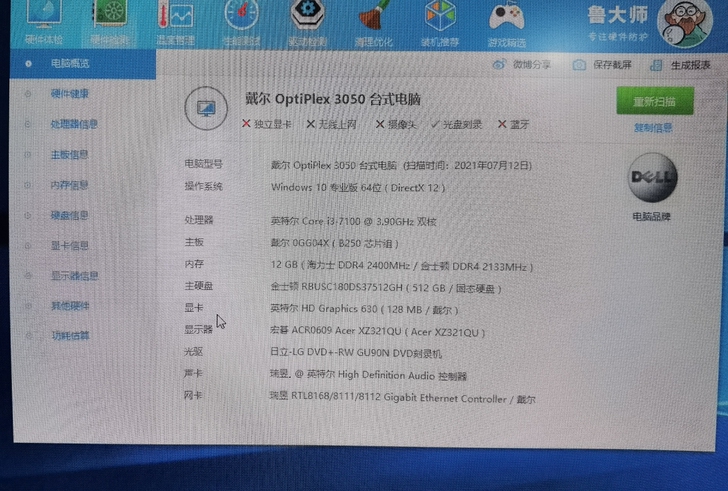Select the 电脑概览 sidebar tab
Viewport: 728px width, 491px height.
point(83,64)
